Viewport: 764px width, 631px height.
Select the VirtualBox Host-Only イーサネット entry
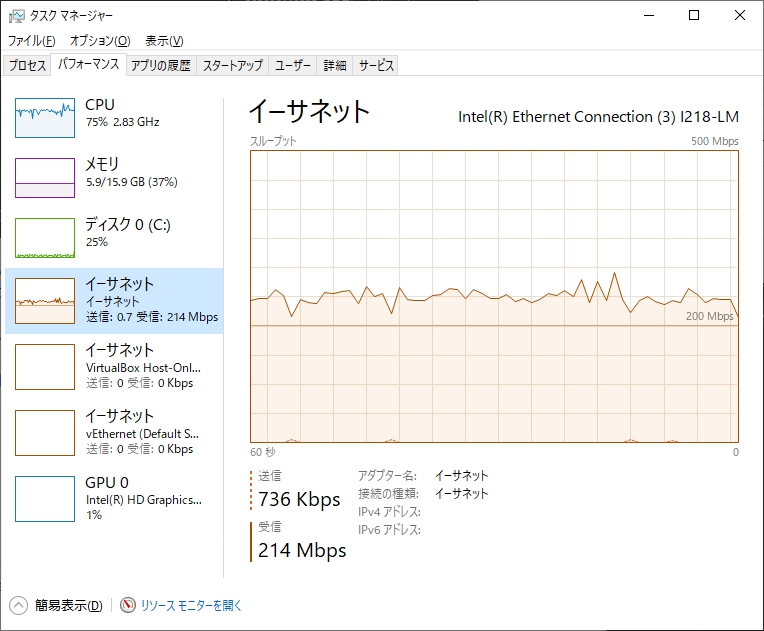(x=114, y=366)
